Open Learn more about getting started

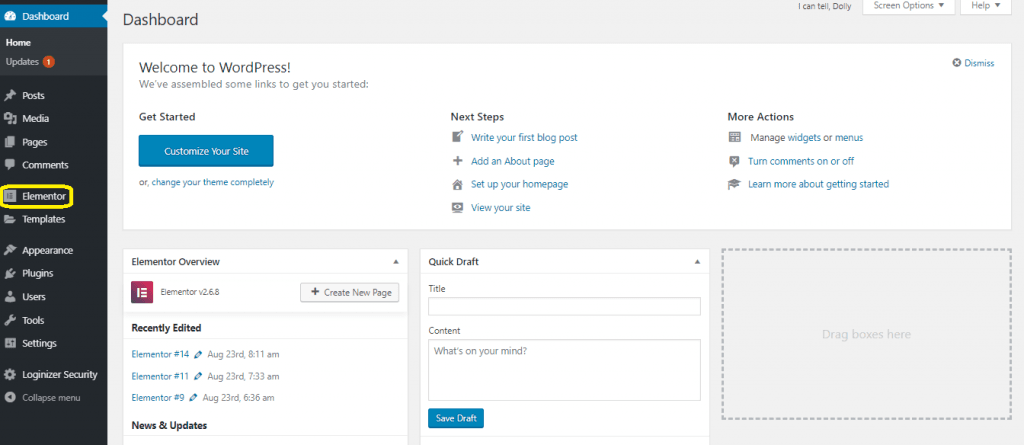point(819,184)
